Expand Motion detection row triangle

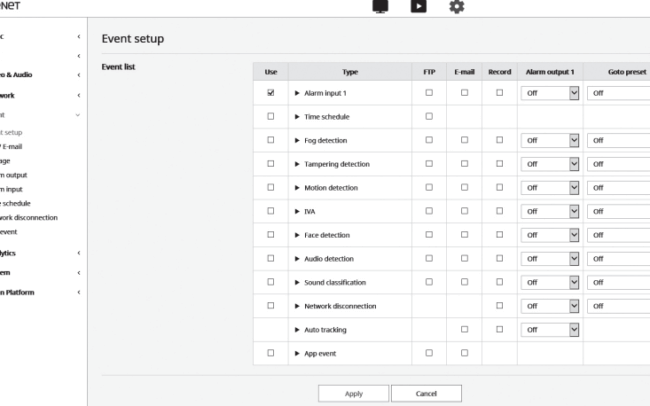297,187
